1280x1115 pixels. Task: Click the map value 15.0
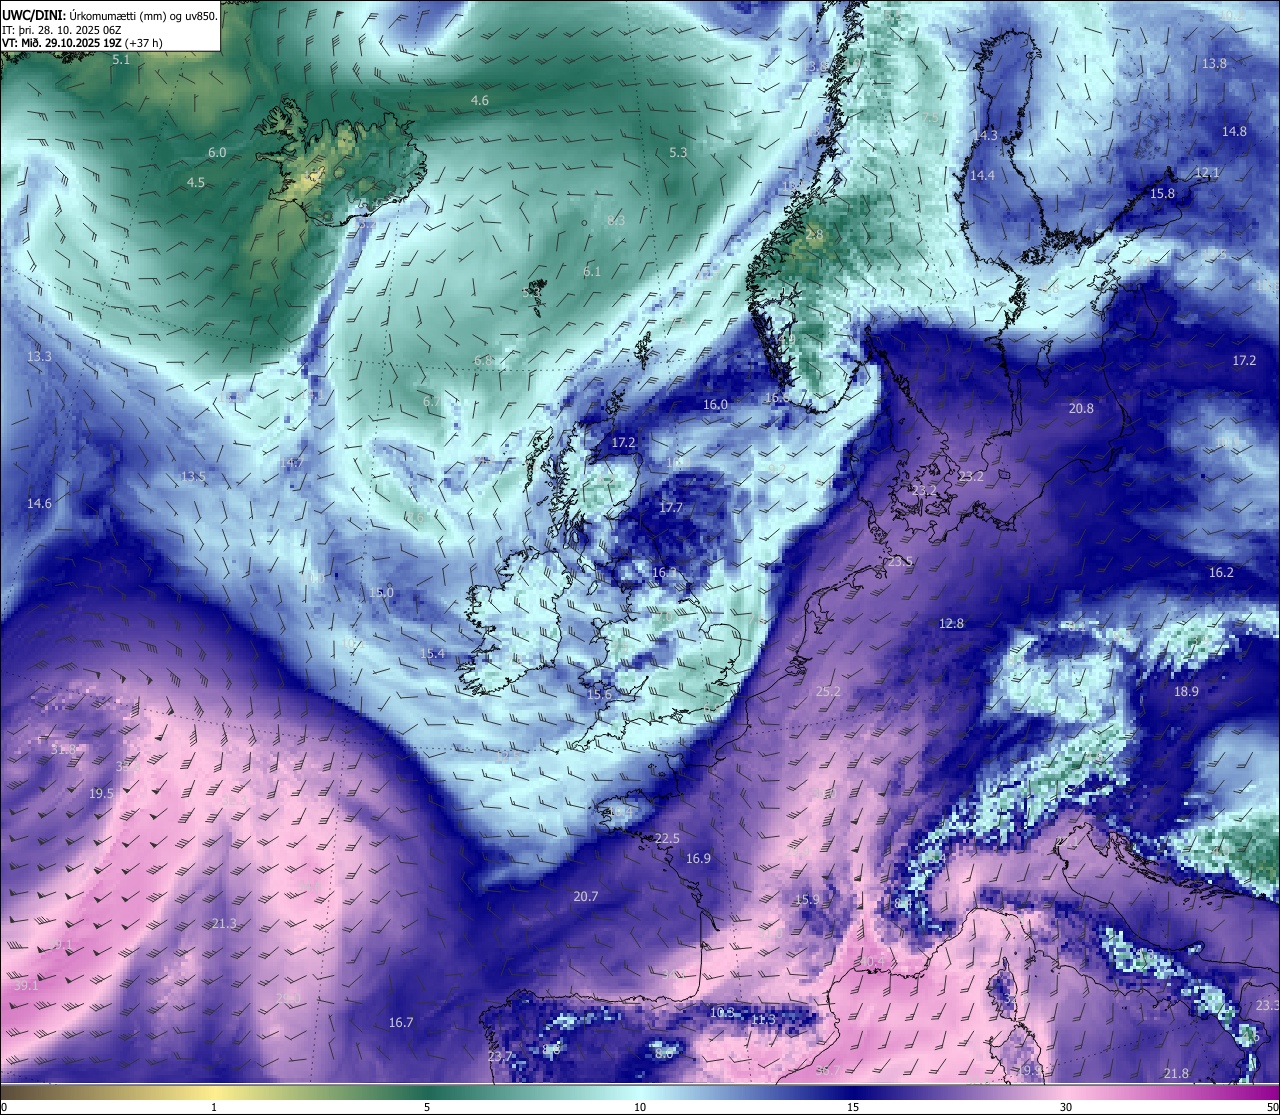point(381,593)
